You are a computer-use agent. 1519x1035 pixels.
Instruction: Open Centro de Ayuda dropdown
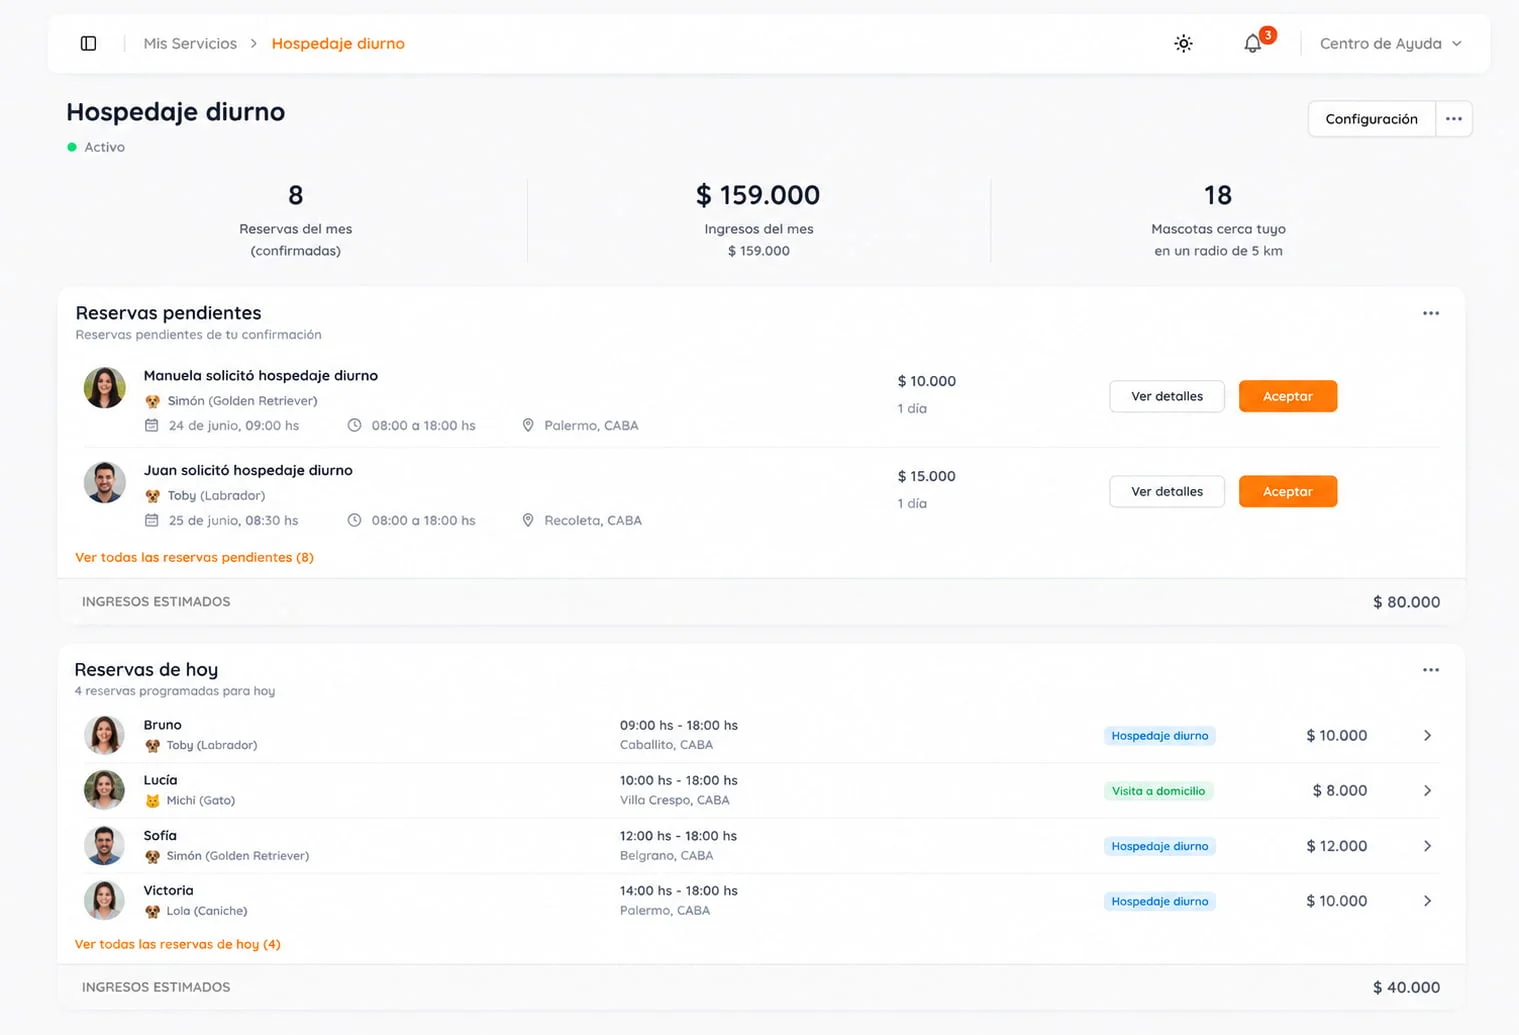[x=1390, y=43]
